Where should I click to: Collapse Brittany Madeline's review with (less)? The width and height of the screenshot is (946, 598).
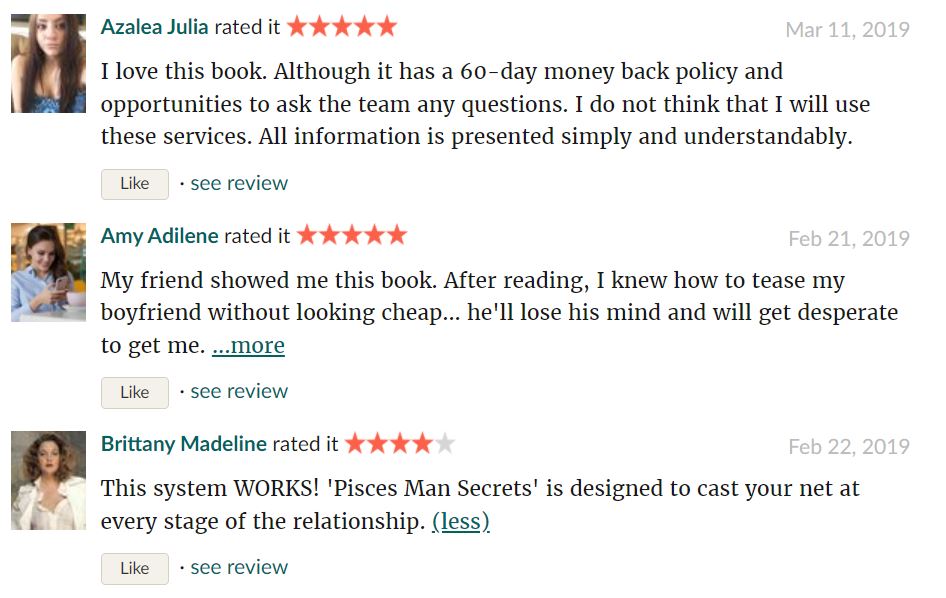click(x=460, y=522)
